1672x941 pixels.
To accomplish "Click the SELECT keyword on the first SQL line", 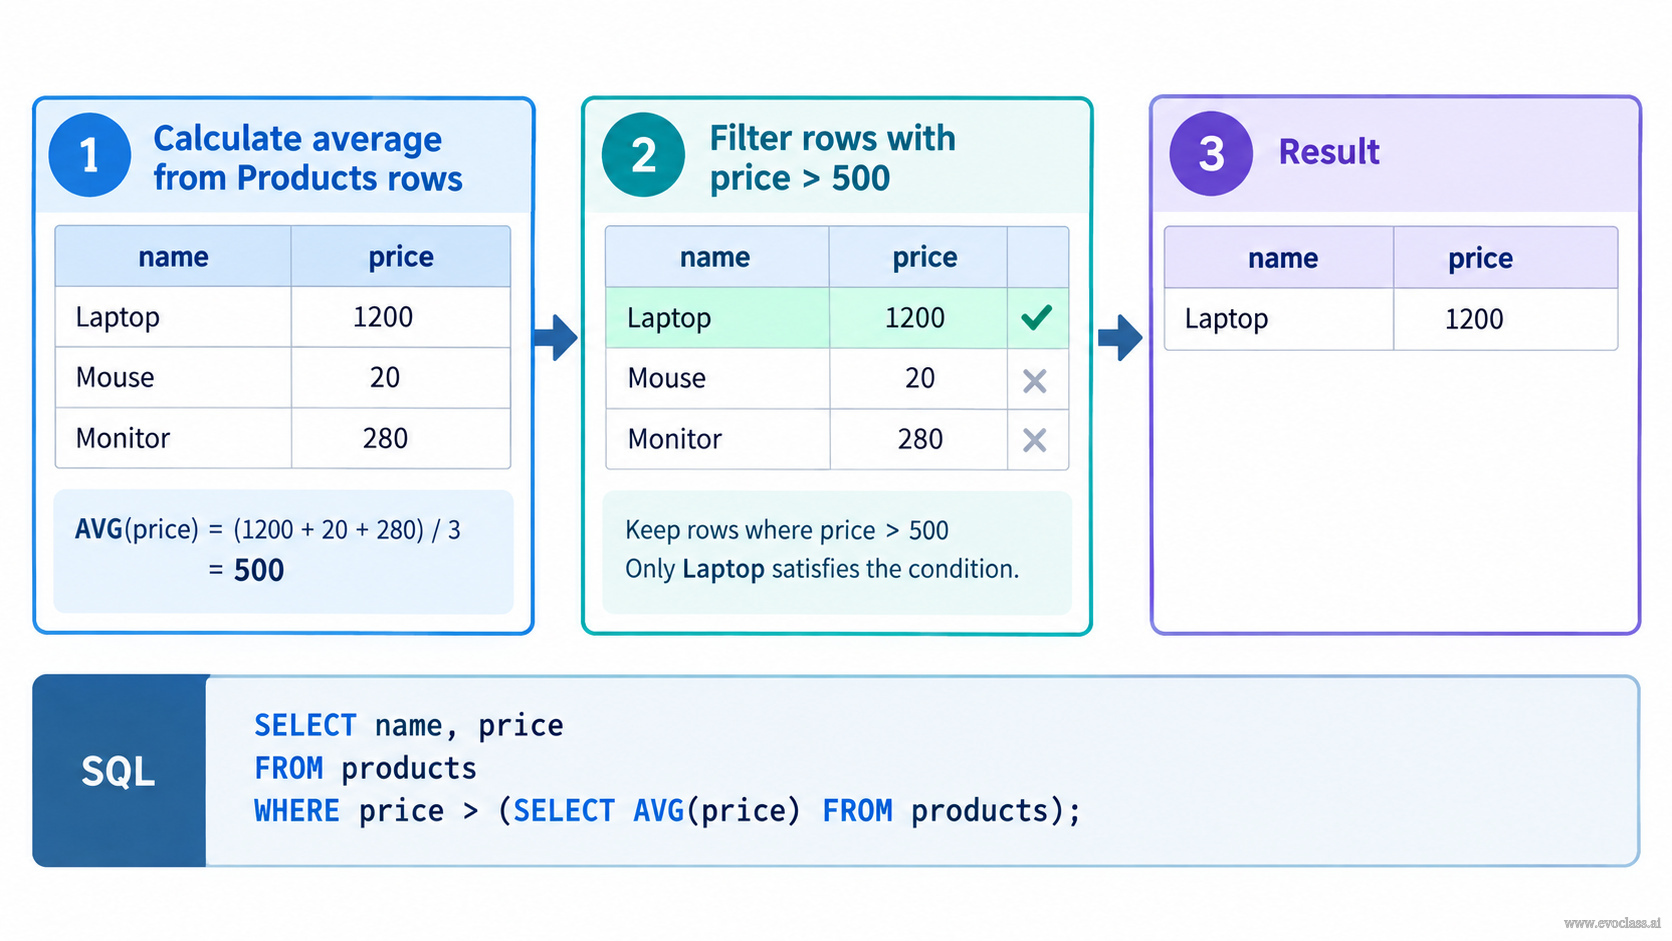I will pos(305,725).
